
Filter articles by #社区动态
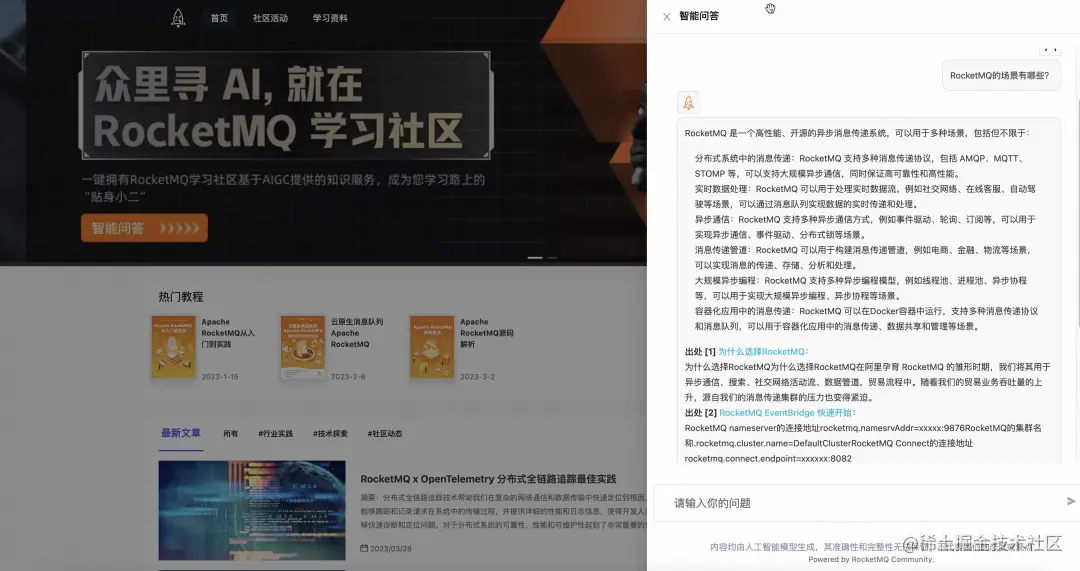[x=384, y=433]
